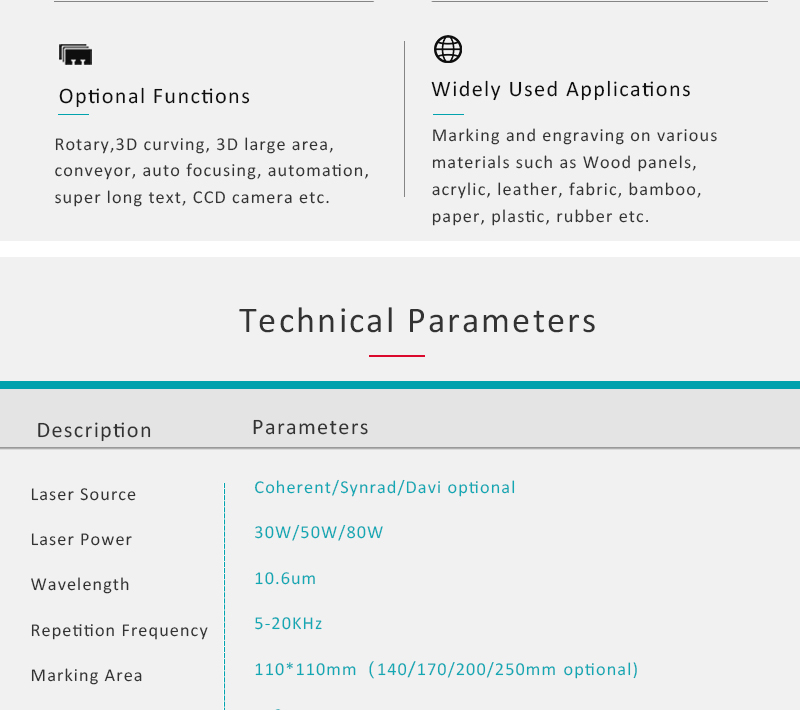Click the Technical Parameters title
The height and width of the screenshot is (710, 800).
coord(418,321)
